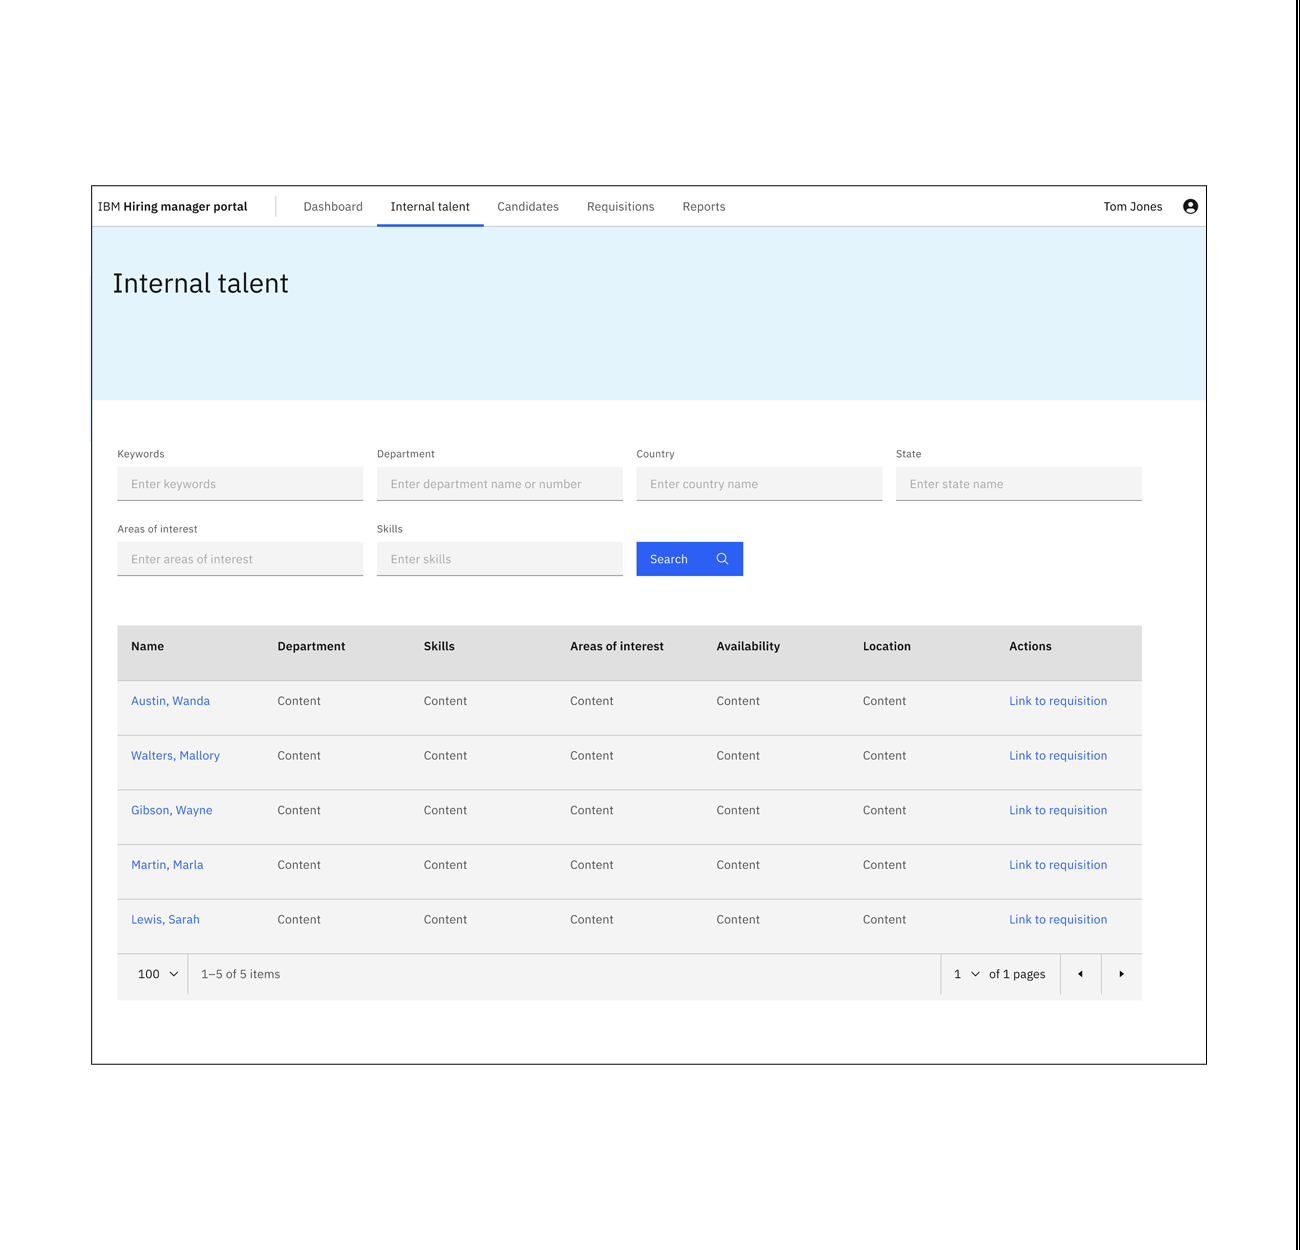Click the Enter keywords input field
The height and width of the screenshot is (1250, 1300).
[240, 483]
